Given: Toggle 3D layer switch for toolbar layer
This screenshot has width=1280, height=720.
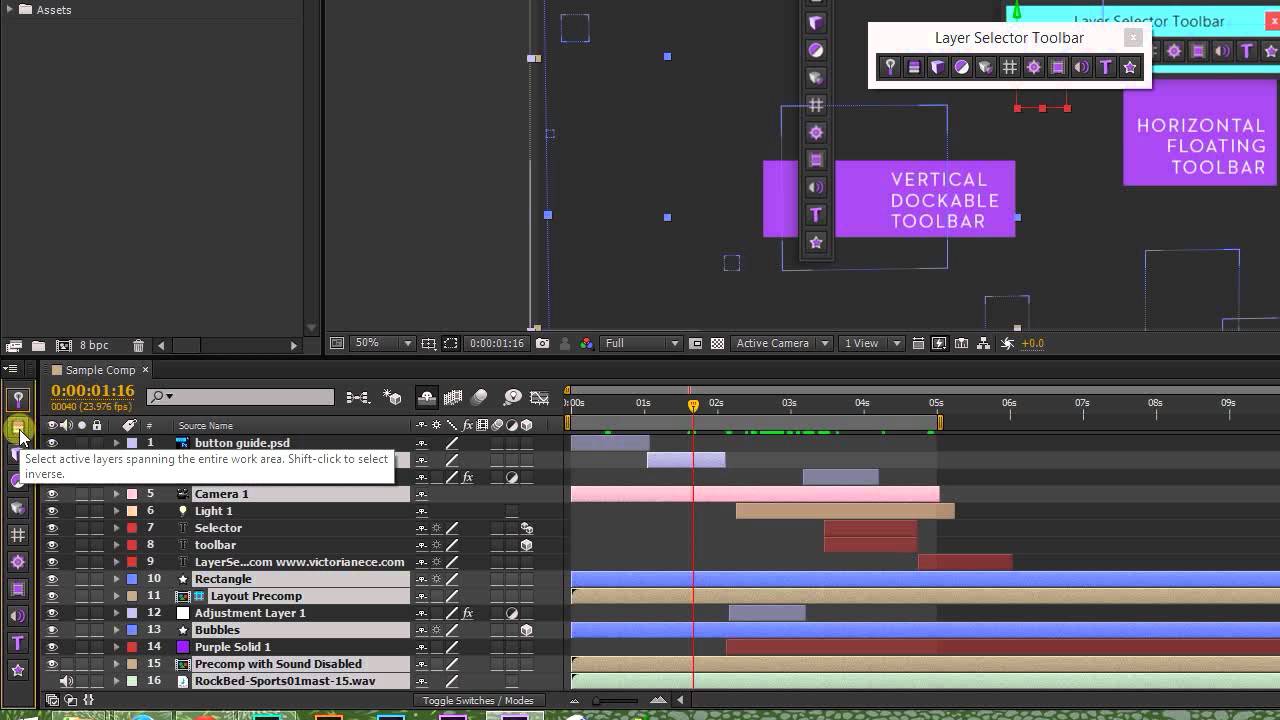Looking at the screenshot, I should click(x=526, y=545).
